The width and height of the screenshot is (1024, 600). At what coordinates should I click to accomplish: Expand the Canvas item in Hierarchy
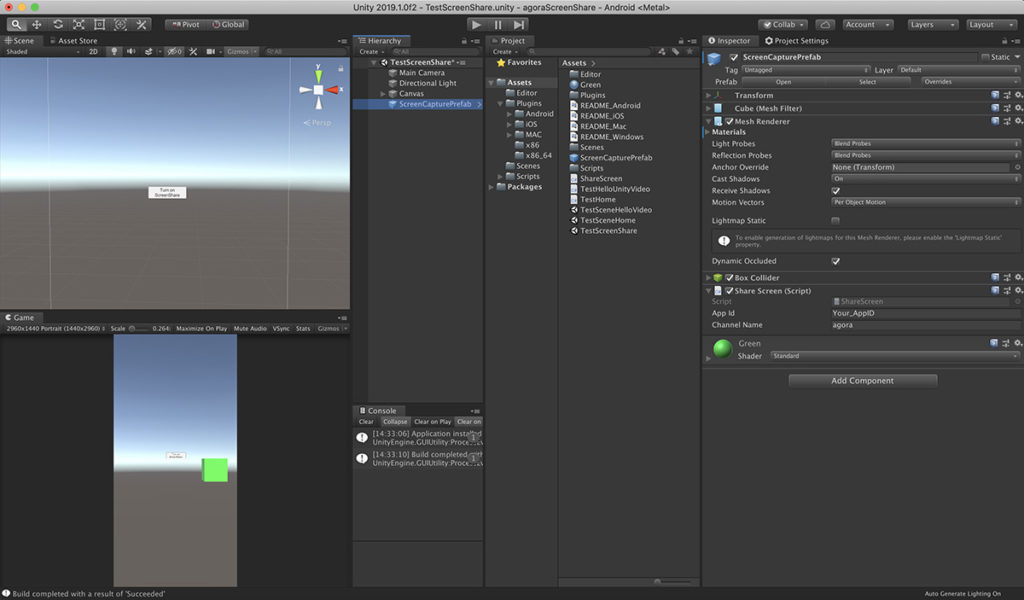tap(383, 94)
